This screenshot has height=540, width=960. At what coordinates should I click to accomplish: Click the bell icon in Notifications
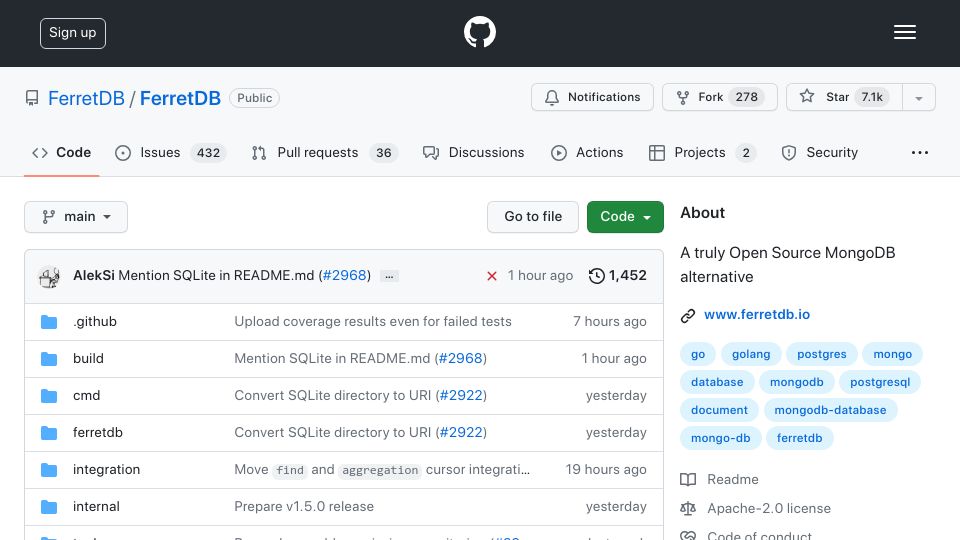pyautogui.click(x=552, y=97)
